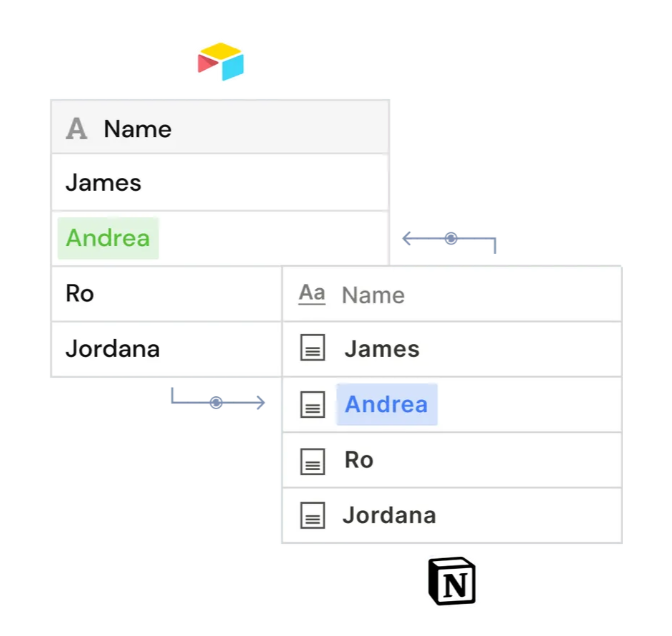Select the Notion Name column header
Image resolution: width=672 pixels, height=636 pixels.
[x=452, y=294]
